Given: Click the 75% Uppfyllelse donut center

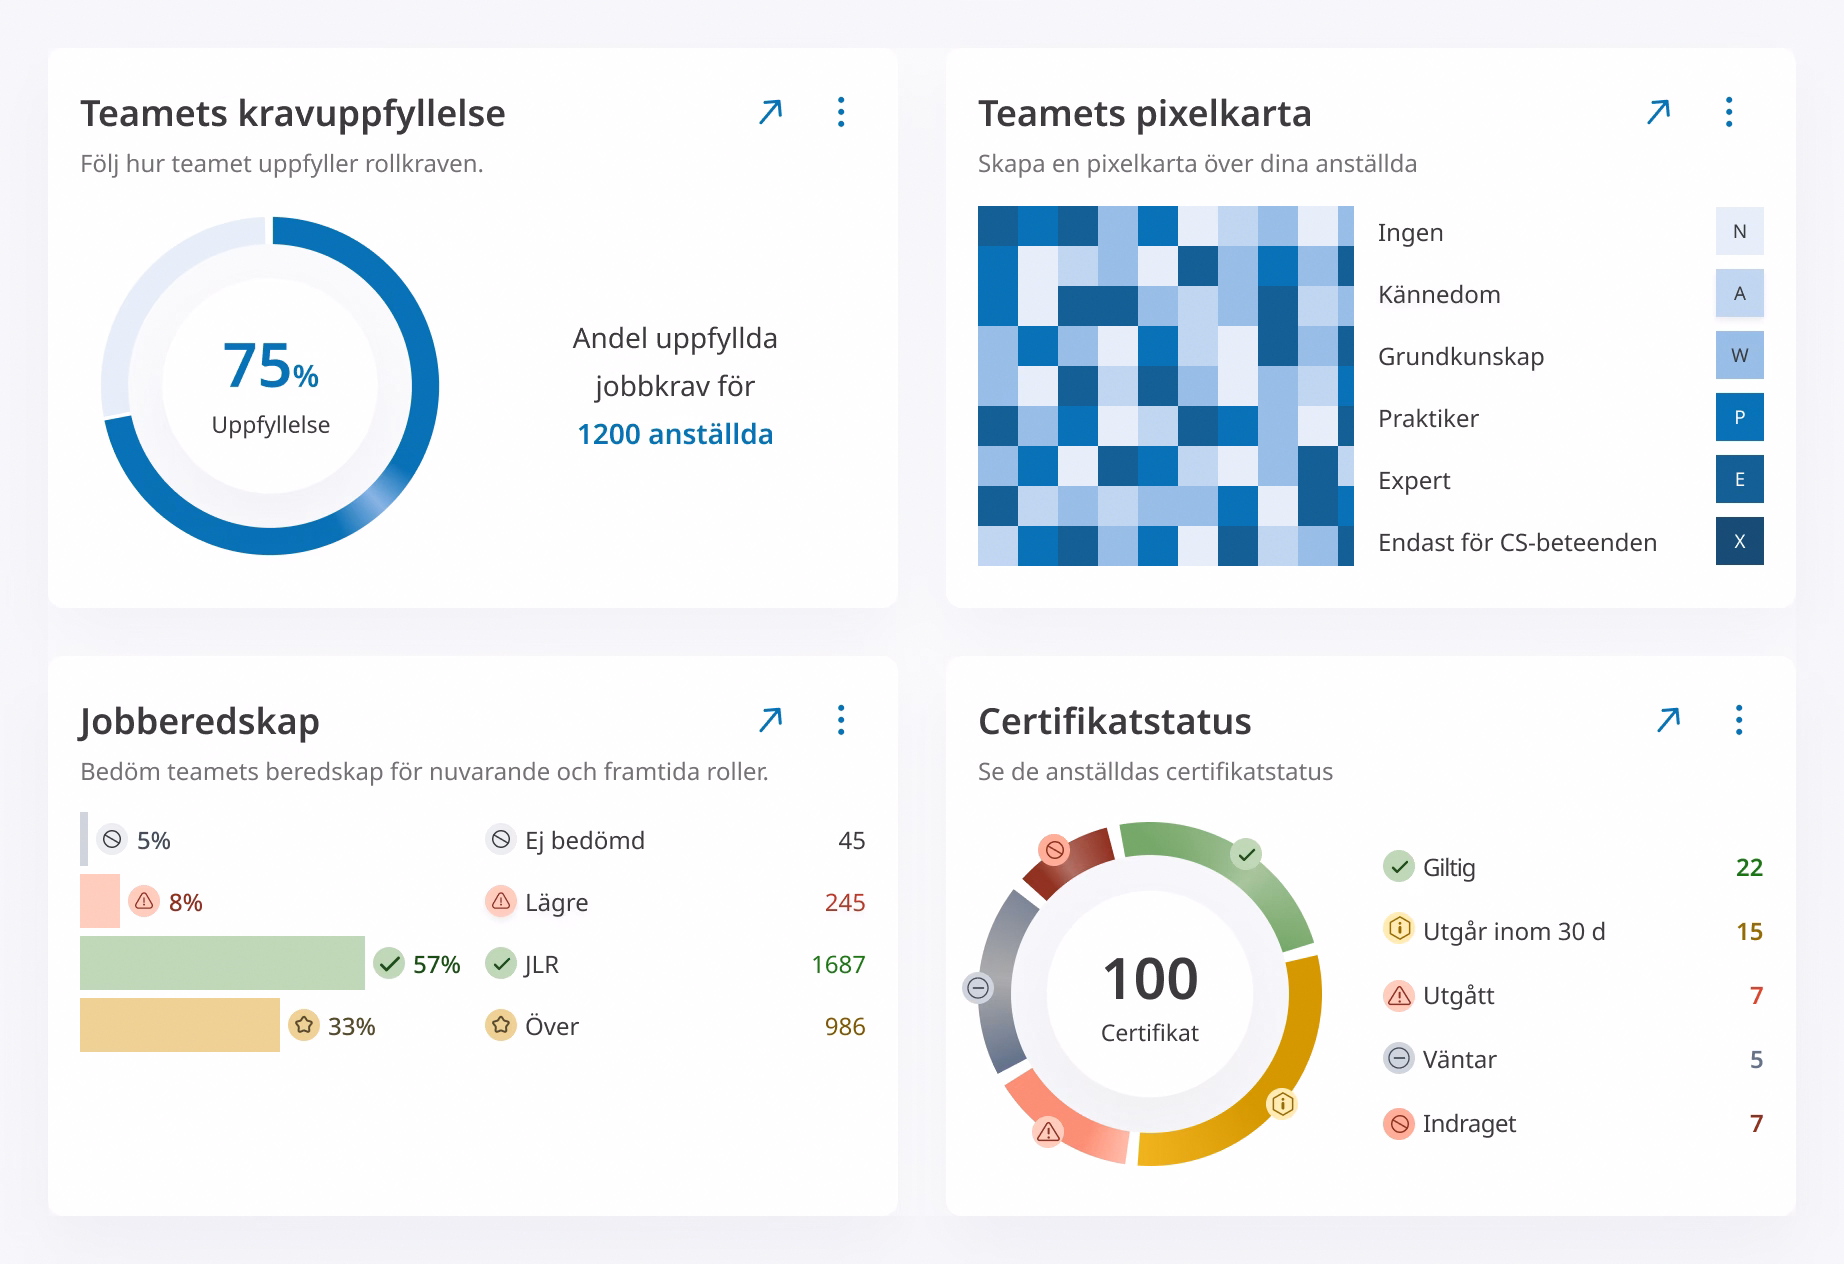Looking at the screenshot, I should (x=270, y=385).
